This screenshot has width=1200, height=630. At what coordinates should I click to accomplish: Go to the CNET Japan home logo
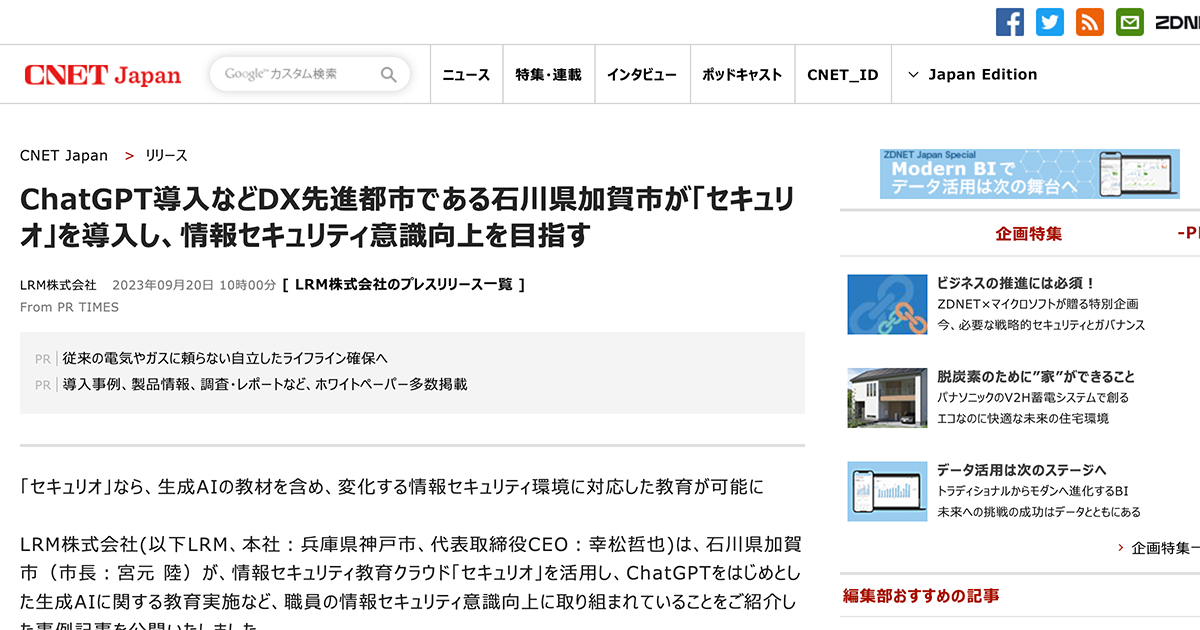[x=103, y=75]
